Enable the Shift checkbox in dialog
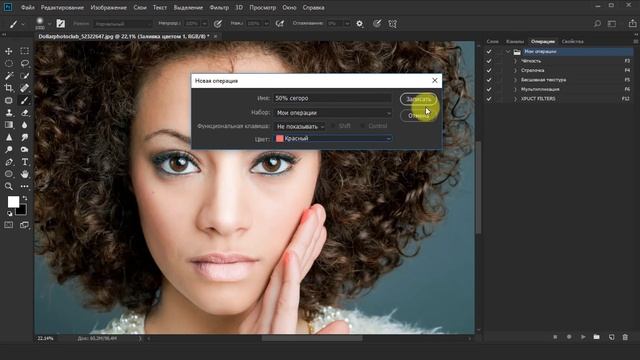Viewport: 640px width, 360px height. pos(333,126)
